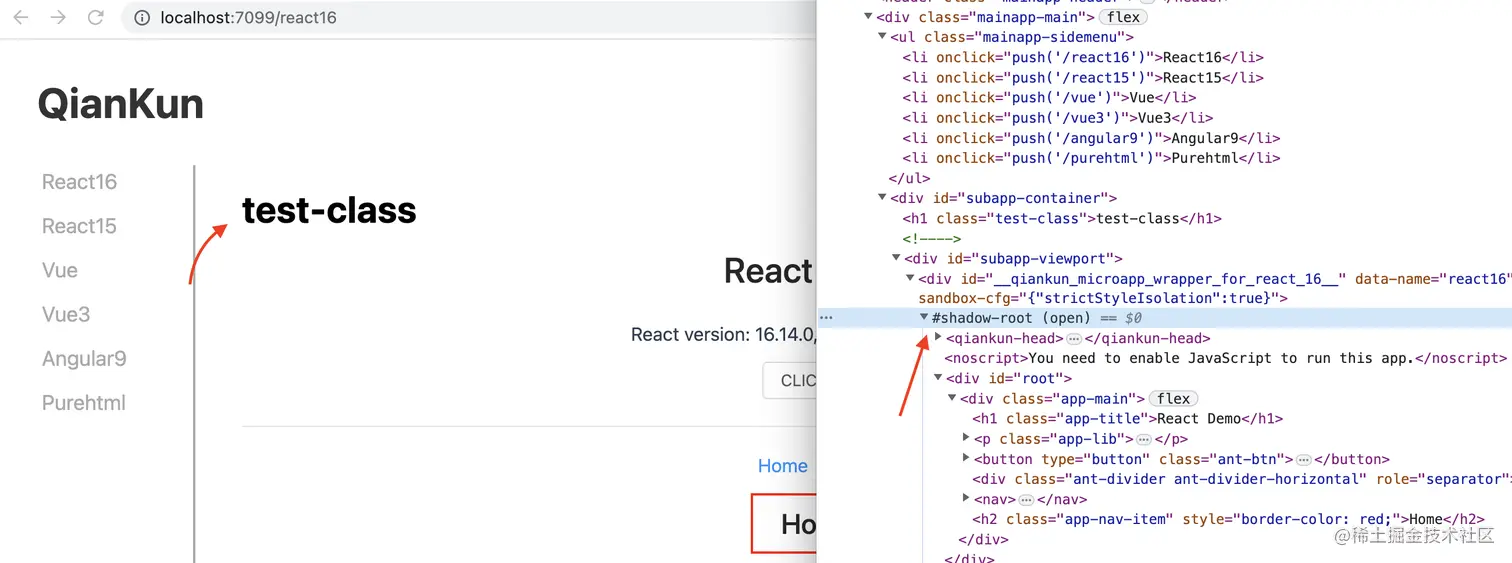Collapse the subapp-viewport div node
1512x563 pixels.
point(896,258)
